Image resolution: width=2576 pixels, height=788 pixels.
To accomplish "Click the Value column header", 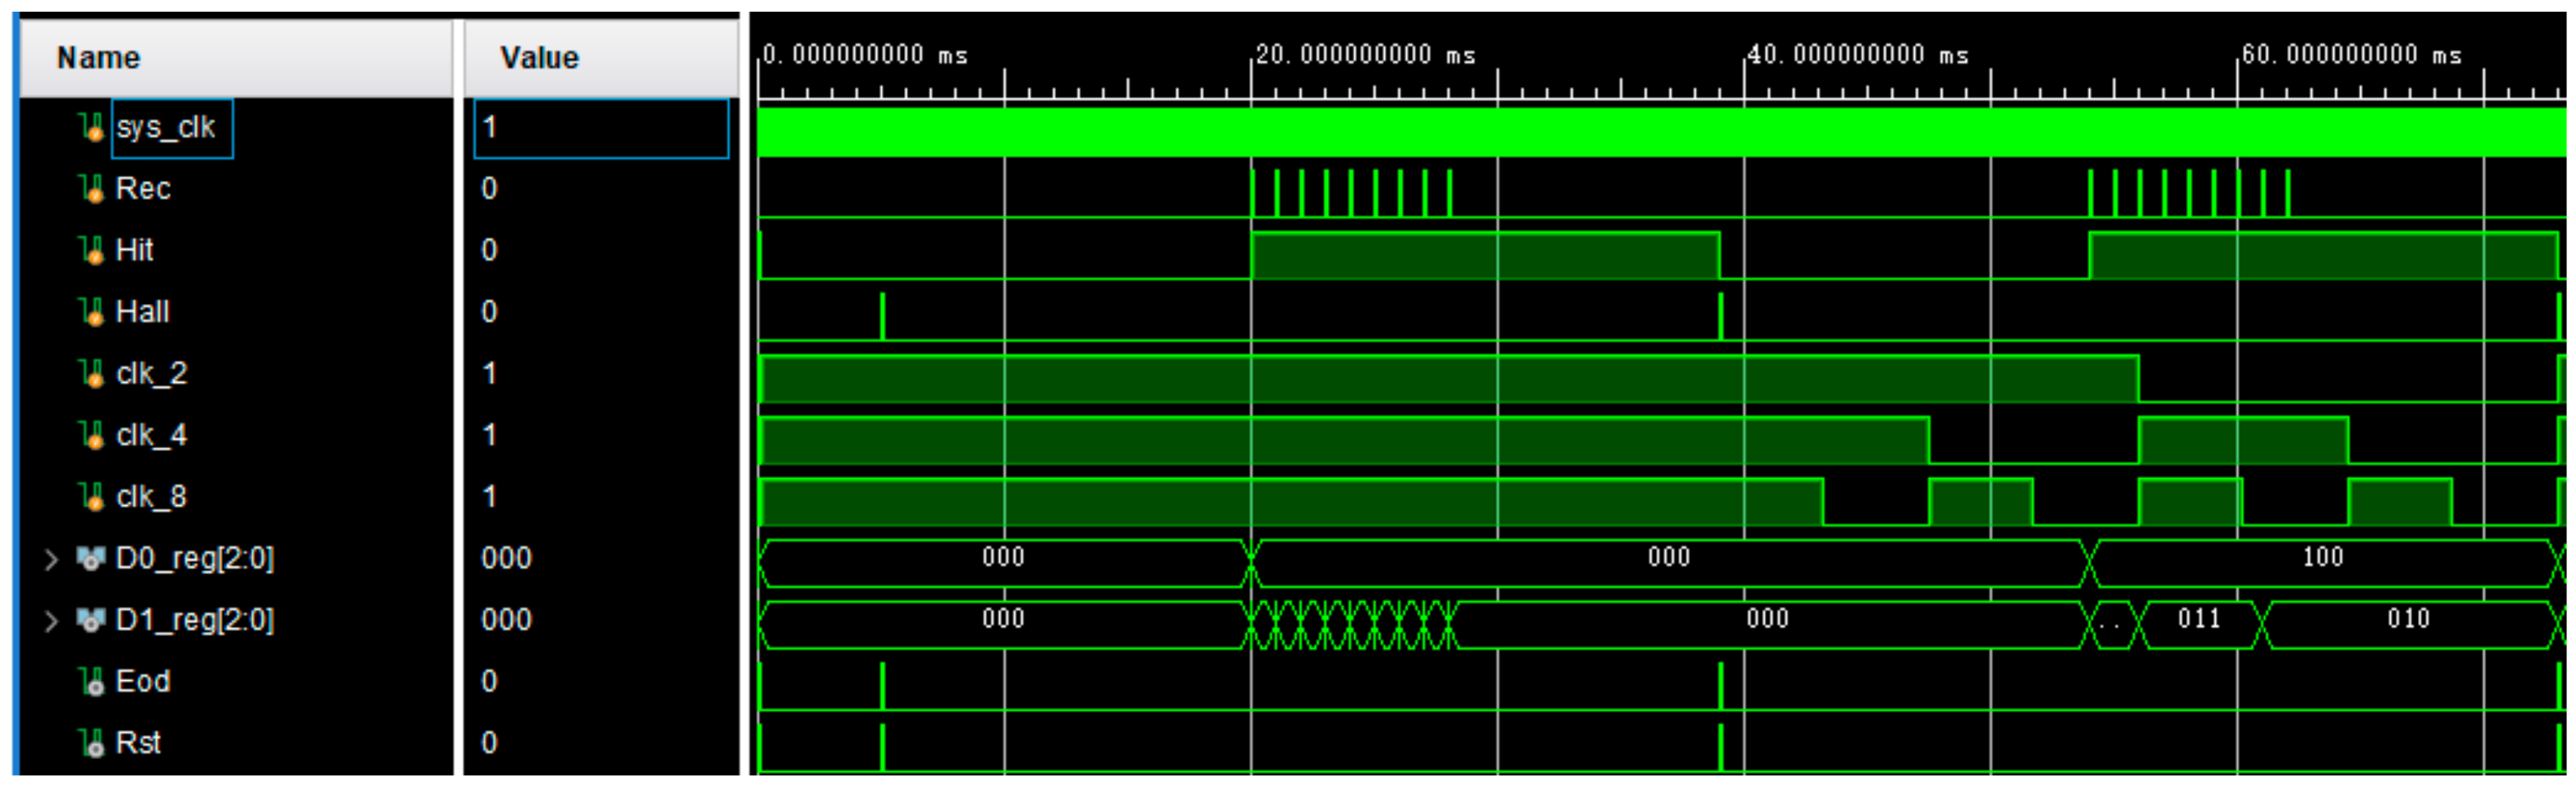I will pyautogui.click(x=601, y=58).
